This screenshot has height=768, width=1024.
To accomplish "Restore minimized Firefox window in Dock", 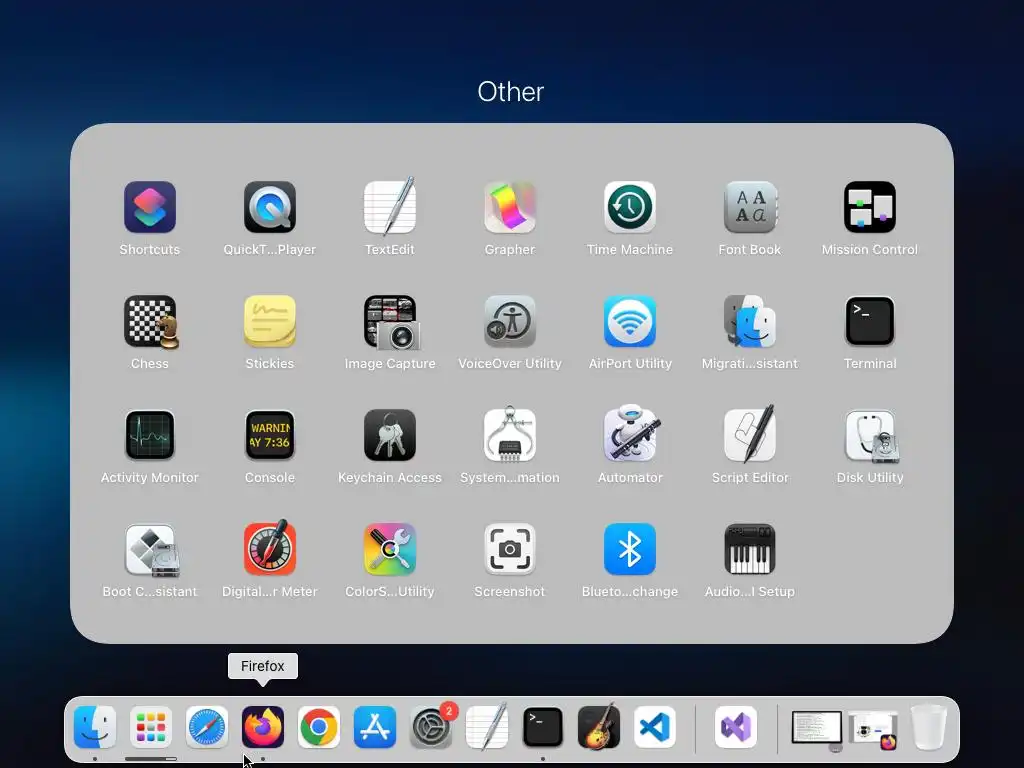I will click(873, 730).
